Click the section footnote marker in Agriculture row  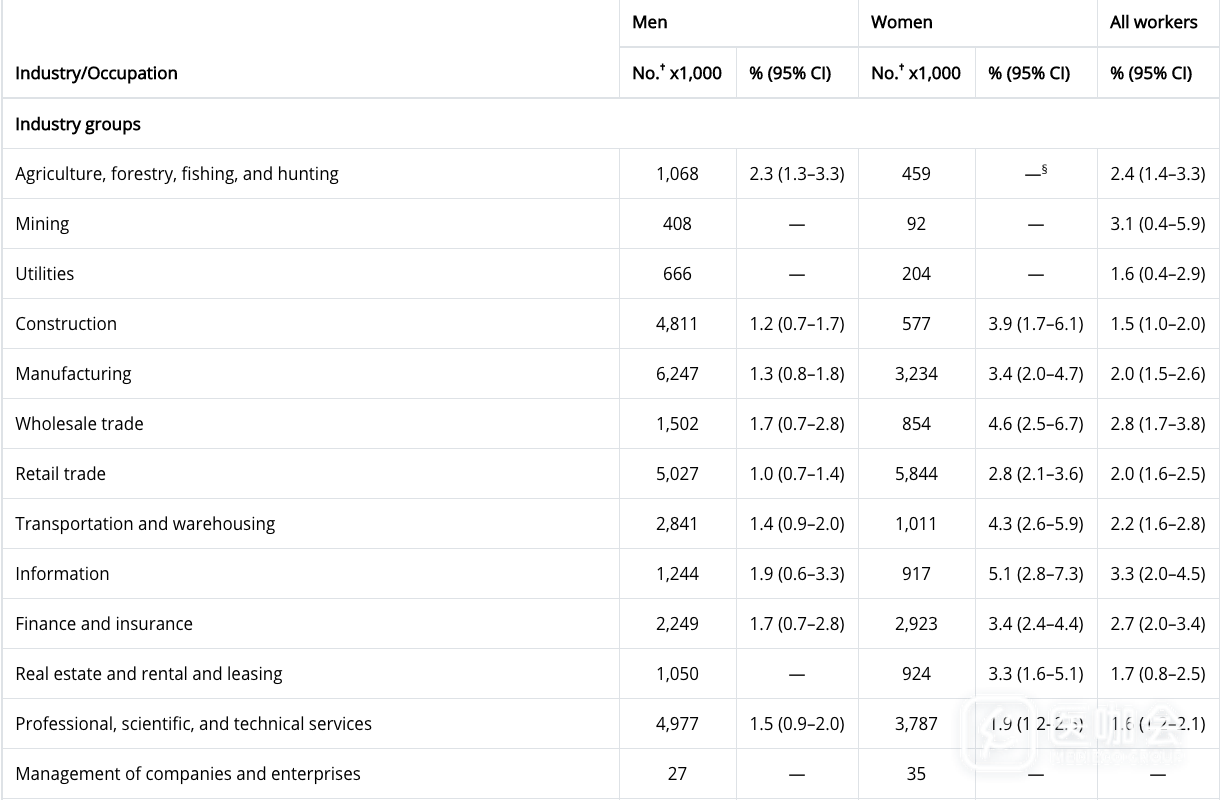coord(1044,169)
